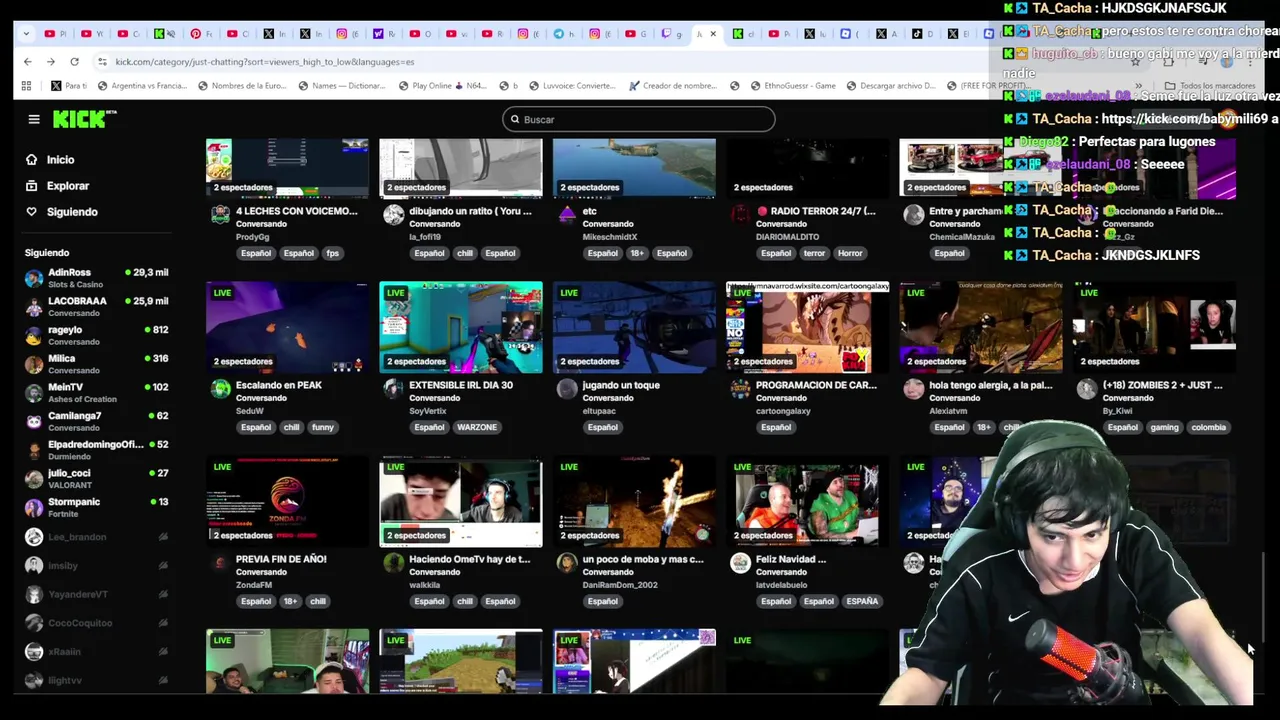
Task: Open Milica avatar in sidebar
Action: pyautogui.click(x=34, y=364)
